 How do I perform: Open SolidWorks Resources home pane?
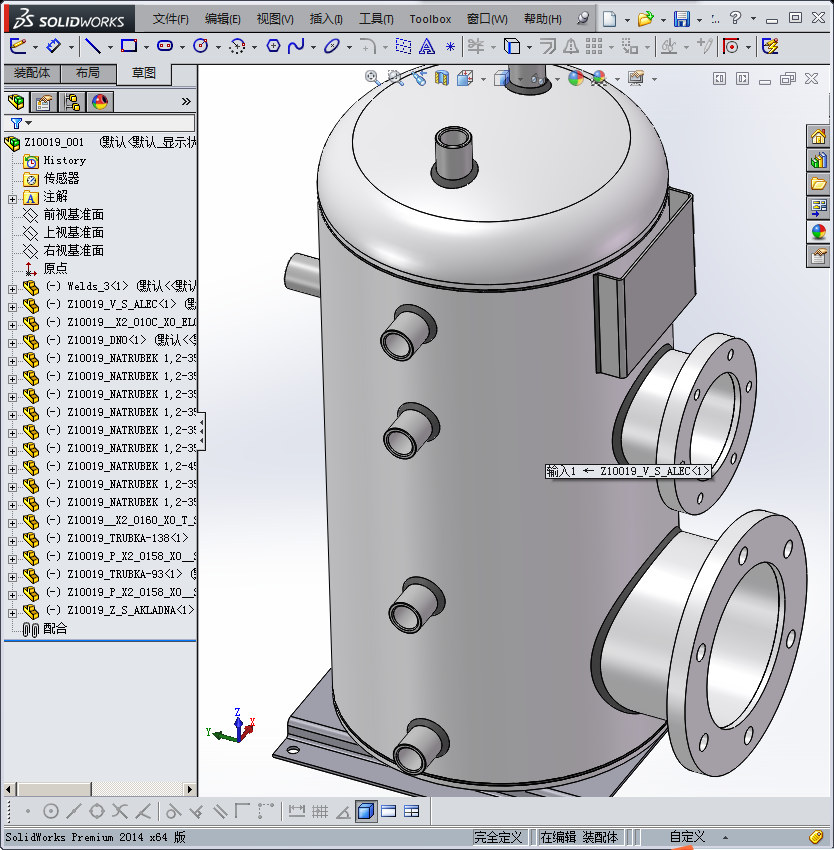(818, 137)
